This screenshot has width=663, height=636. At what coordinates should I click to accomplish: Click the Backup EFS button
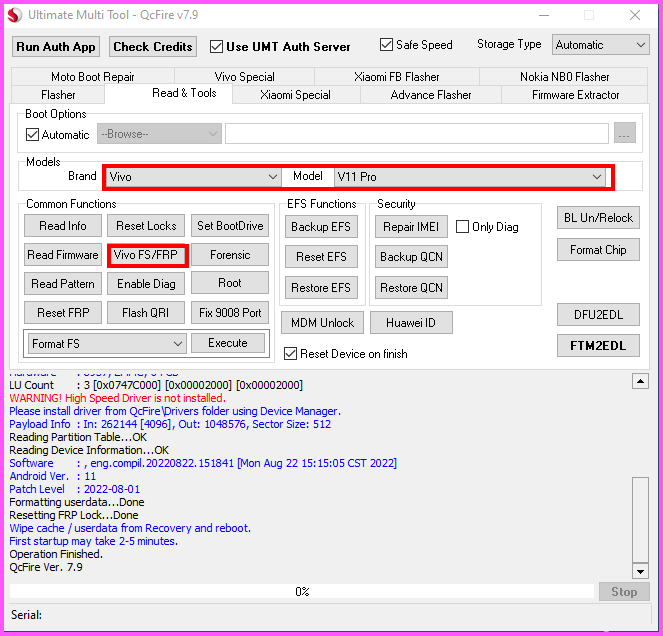pos(321,227)
